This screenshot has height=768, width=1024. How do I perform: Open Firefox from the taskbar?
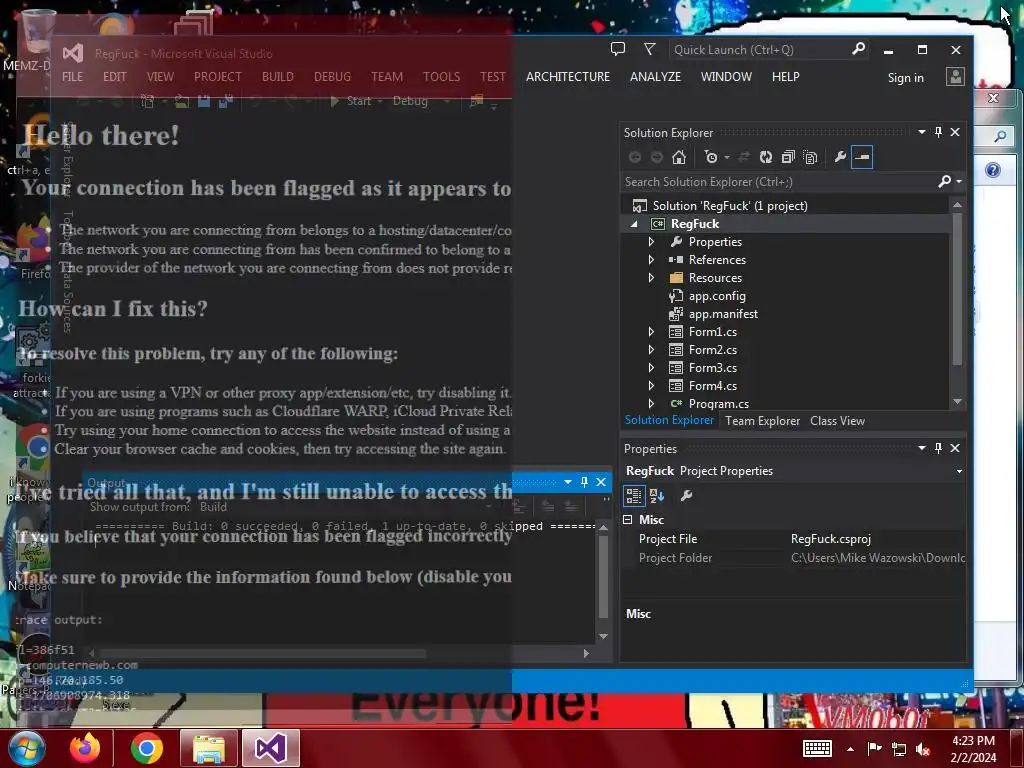(84, 748)
